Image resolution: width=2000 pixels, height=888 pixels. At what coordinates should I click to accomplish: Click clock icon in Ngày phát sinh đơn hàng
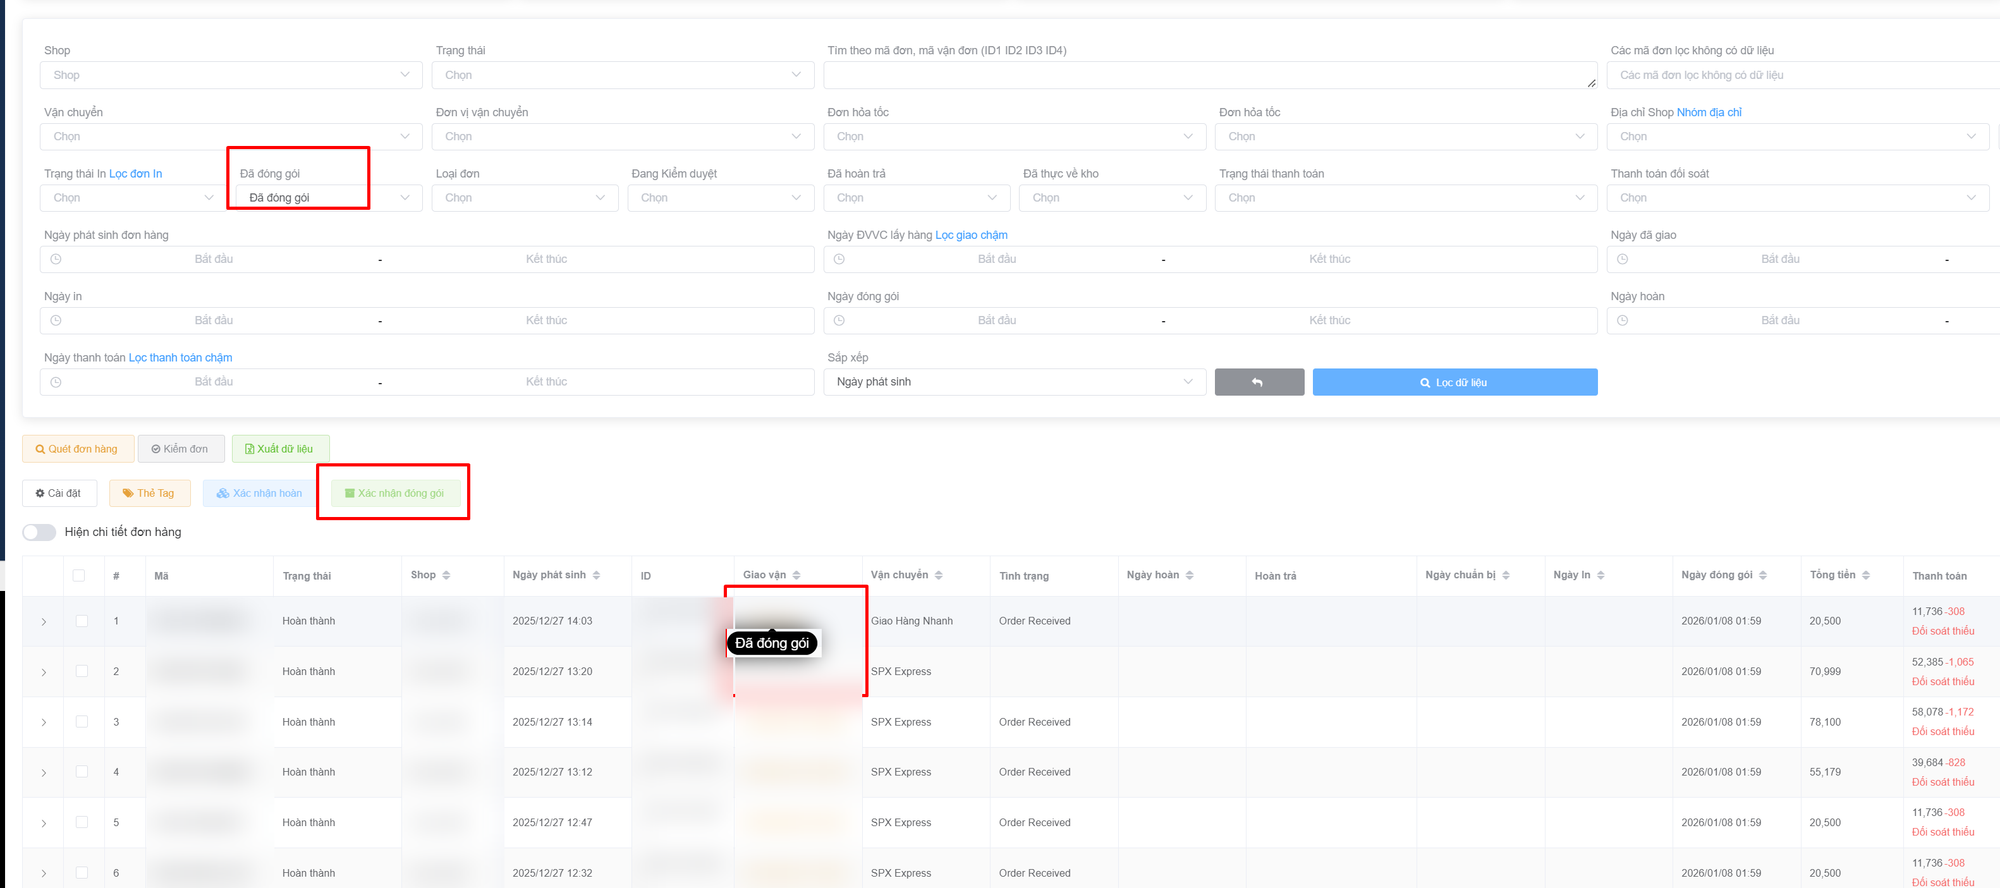pyautogui.click(x=56, y=259)
